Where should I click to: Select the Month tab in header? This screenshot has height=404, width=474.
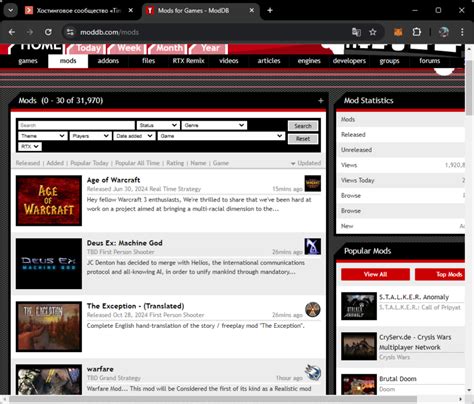pyautogui.click(x=168, y=49)
